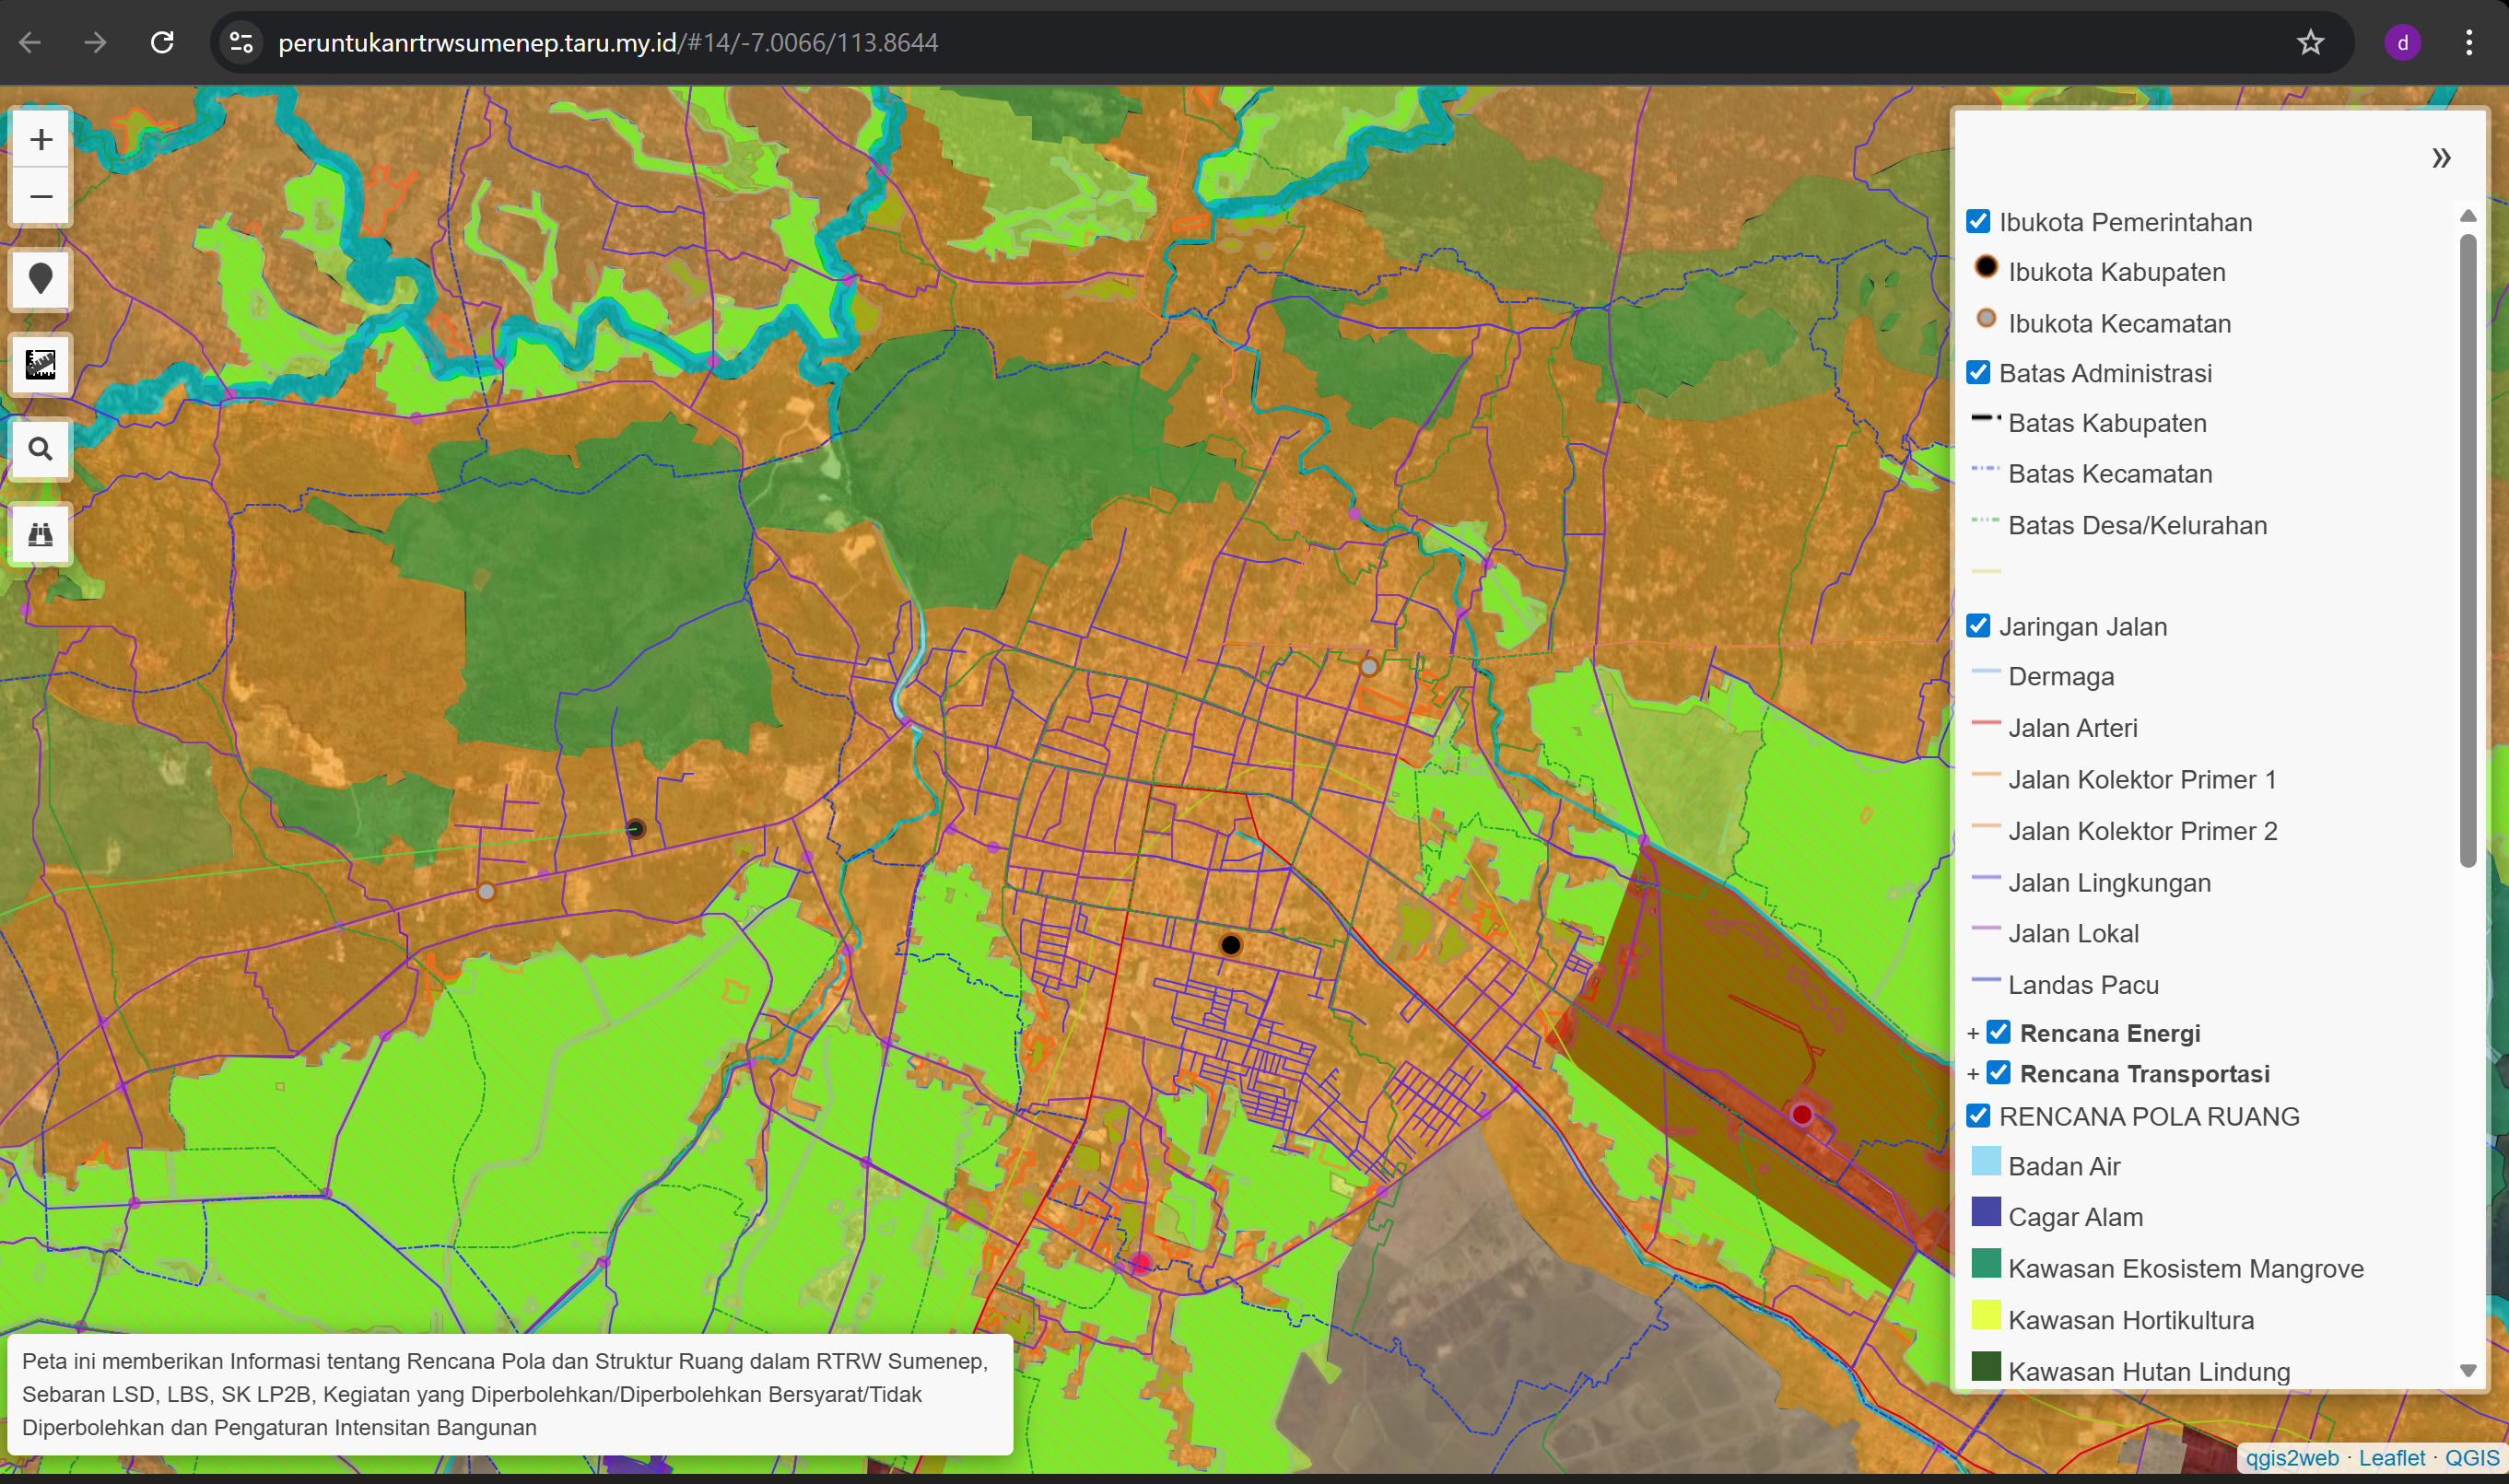The width and height of the screenshot is (2509, 1484).
Task: Click the browser address bar URL
Action: pos(607,43)
